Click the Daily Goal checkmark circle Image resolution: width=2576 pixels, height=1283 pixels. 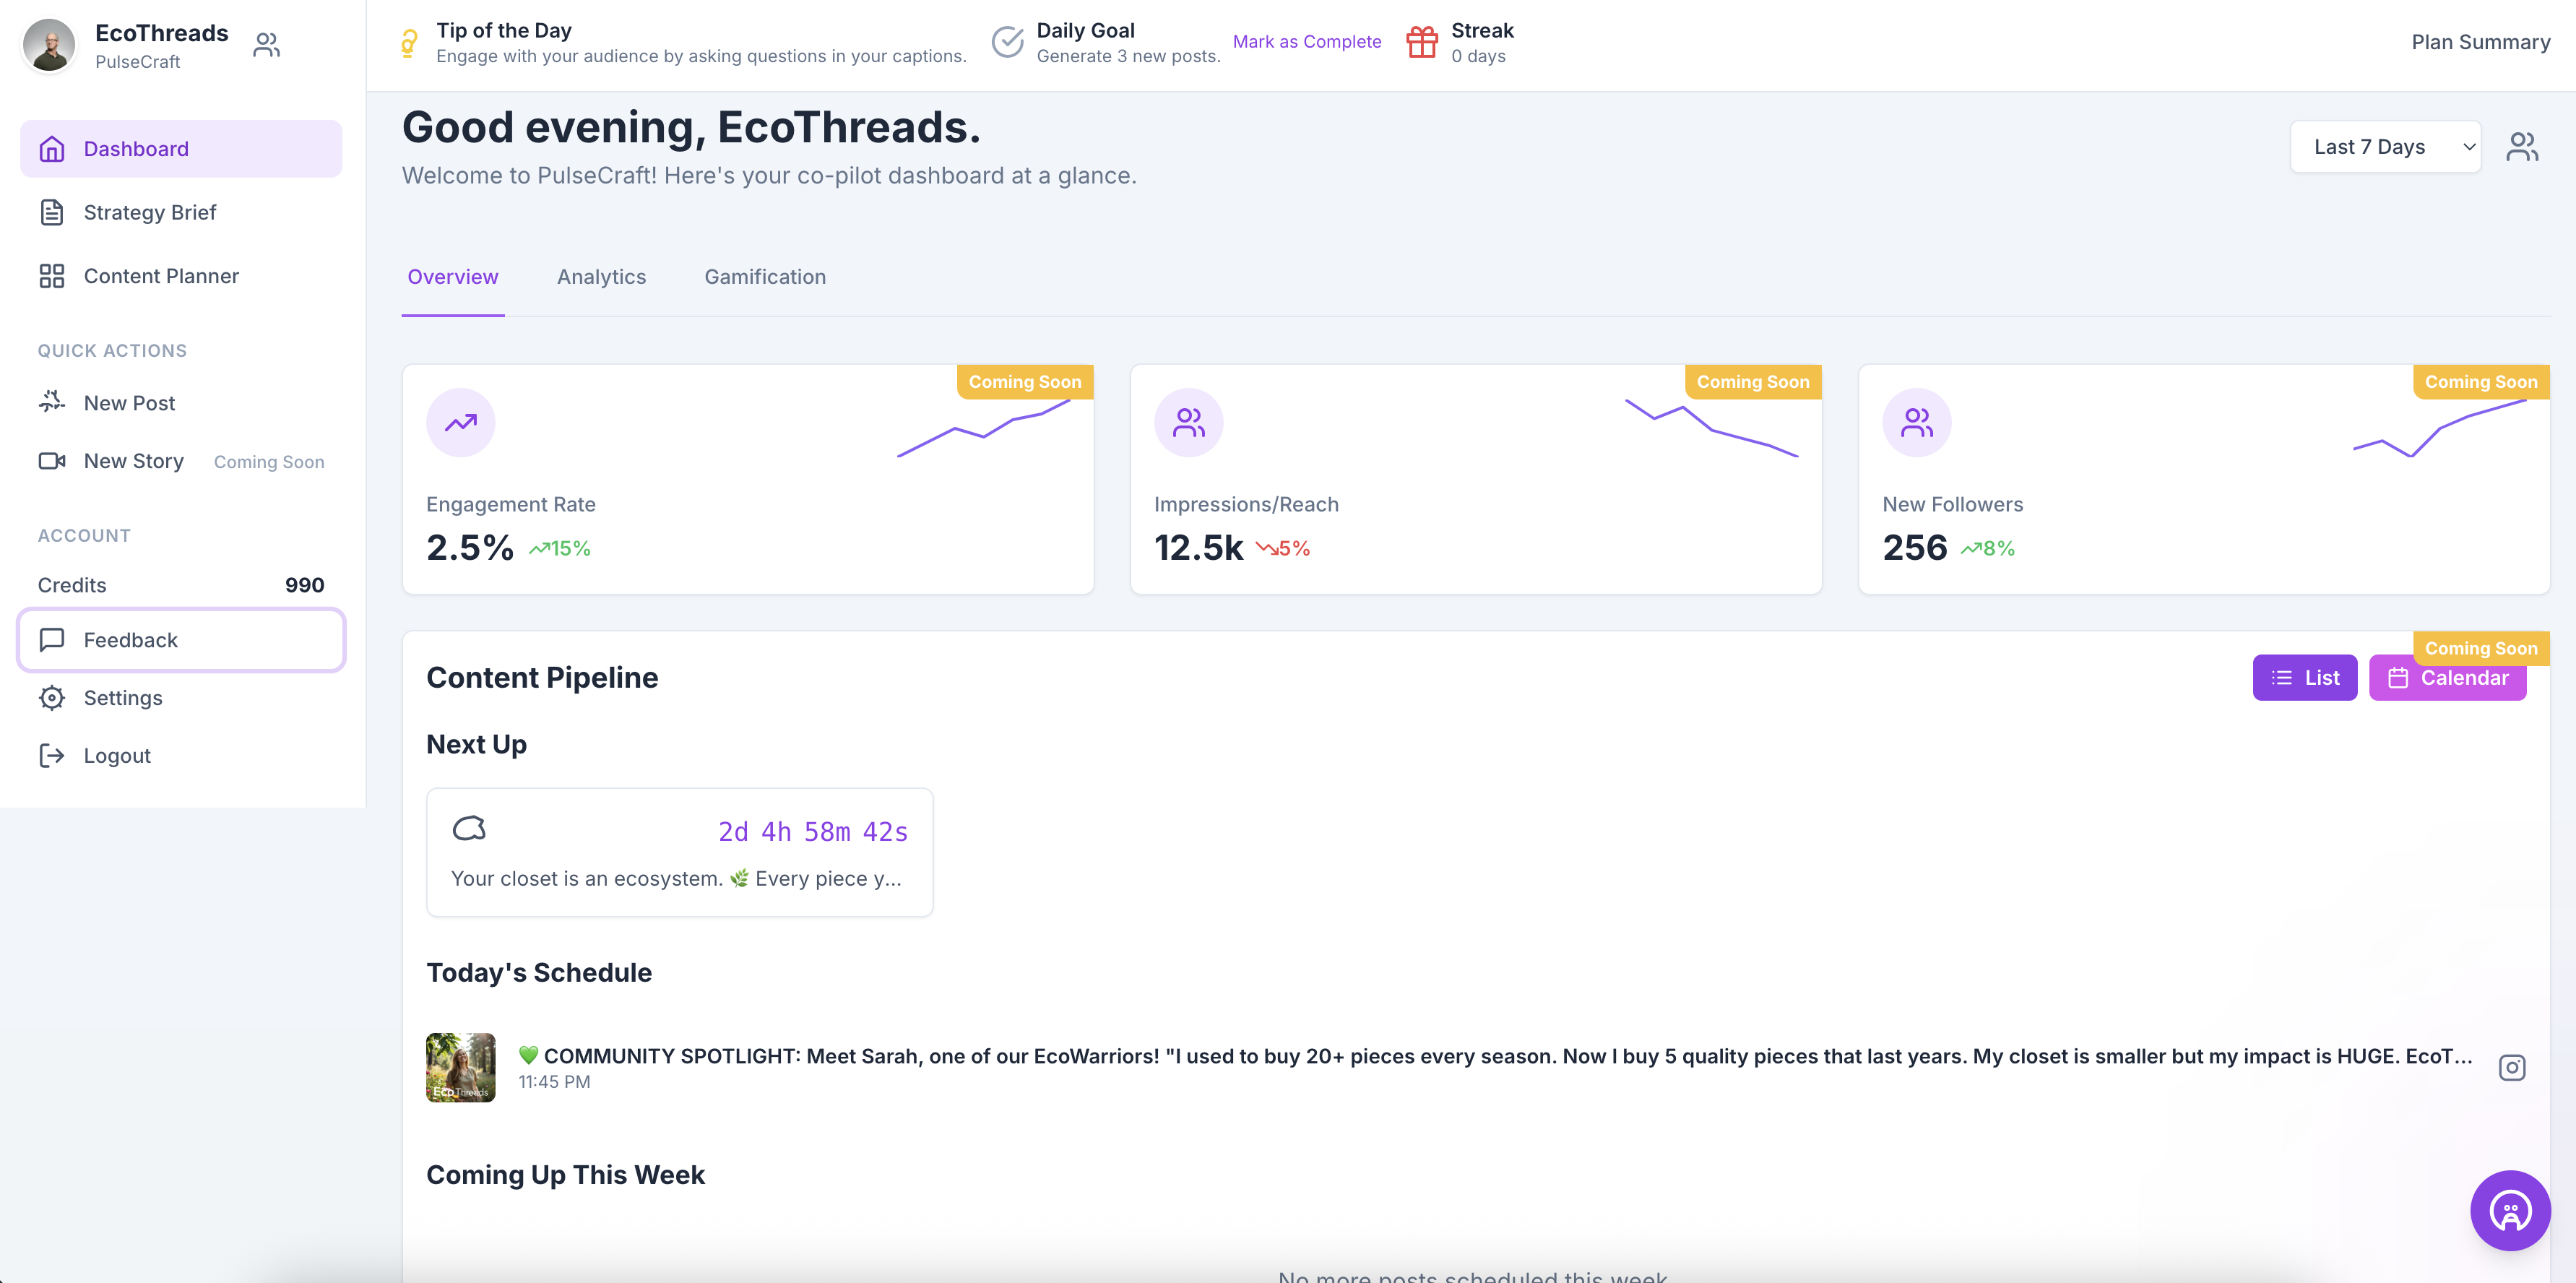pyautogui.click(x=1007, y=42)
